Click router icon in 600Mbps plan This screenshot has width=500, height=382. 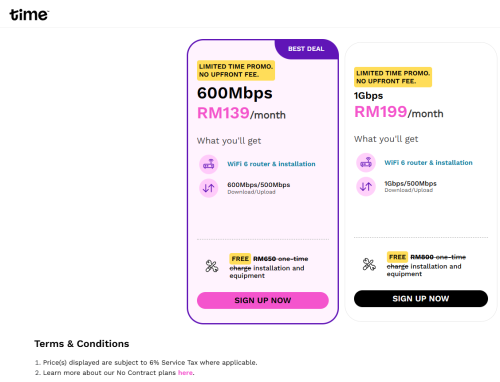pyautogui.click(x=209, y=164)
